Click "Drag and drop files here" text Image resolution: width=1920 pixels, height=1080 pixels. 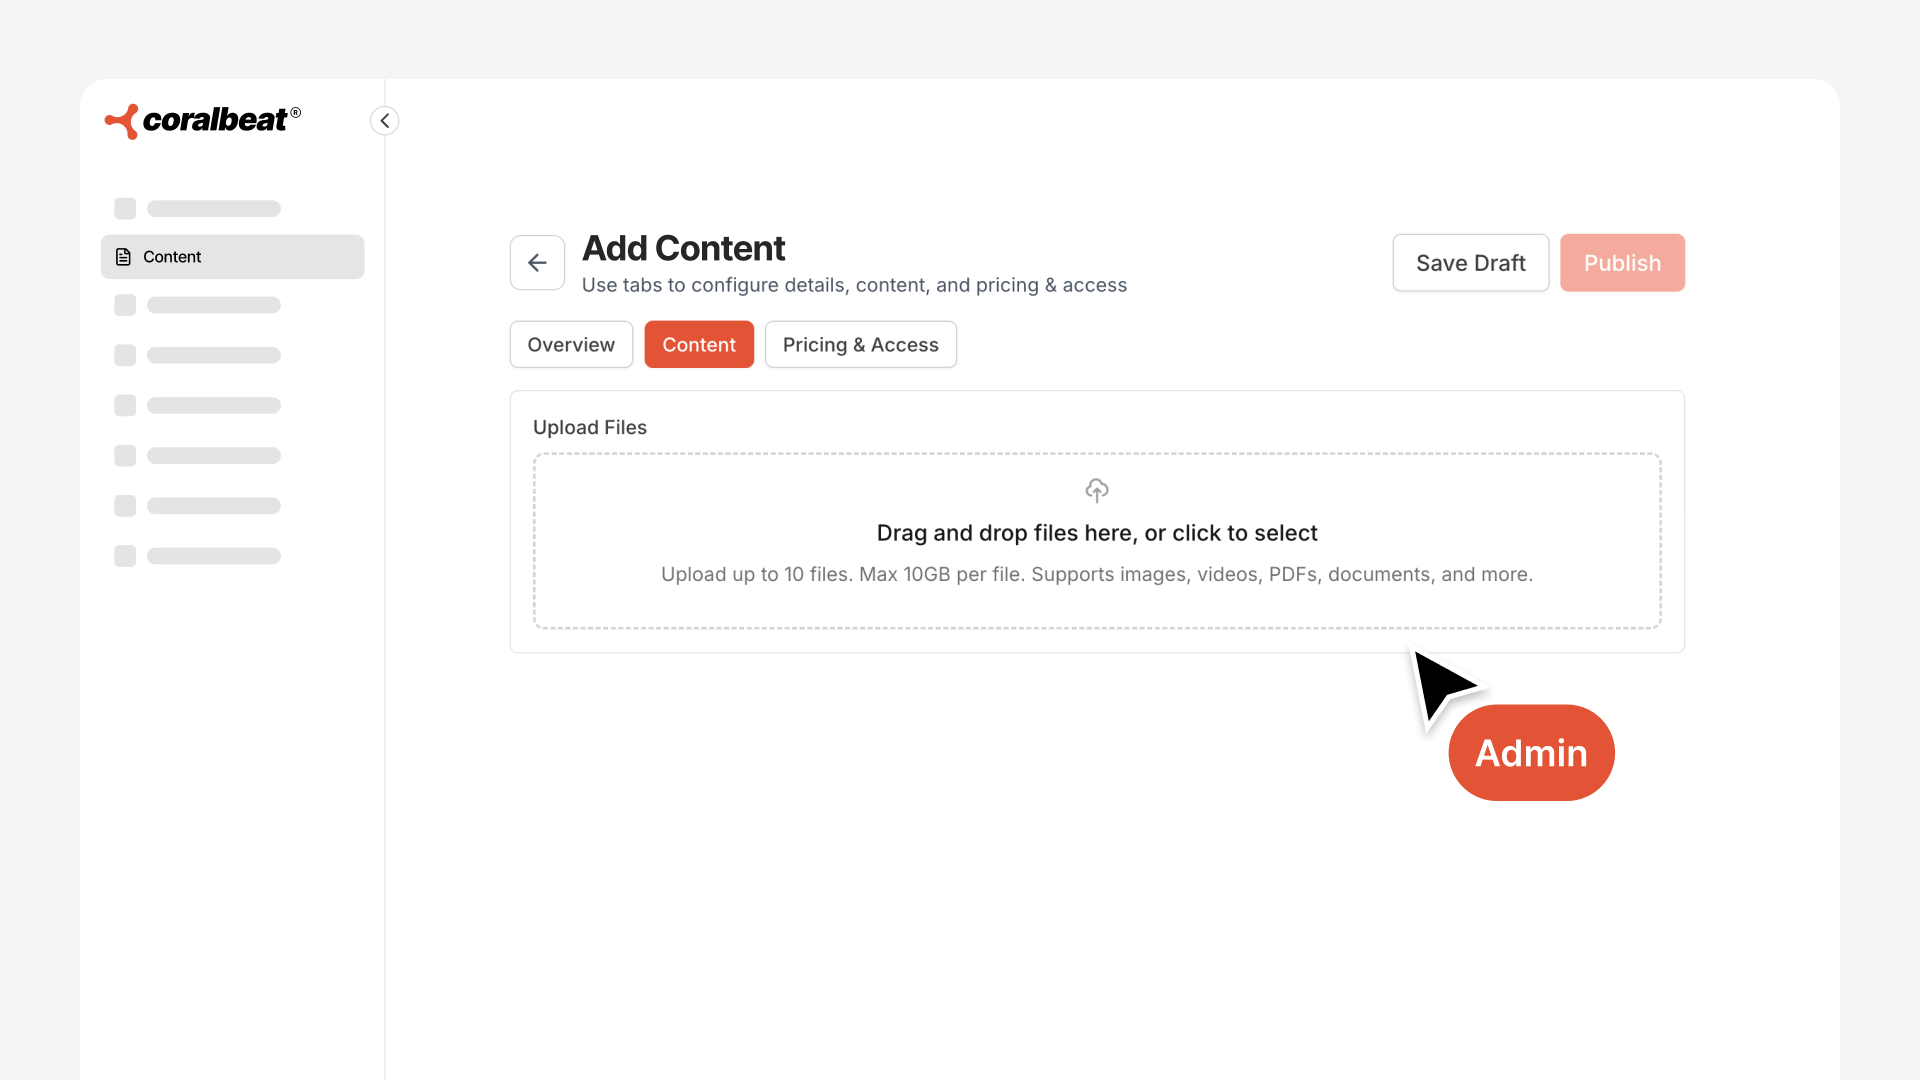coord(1097,533)
